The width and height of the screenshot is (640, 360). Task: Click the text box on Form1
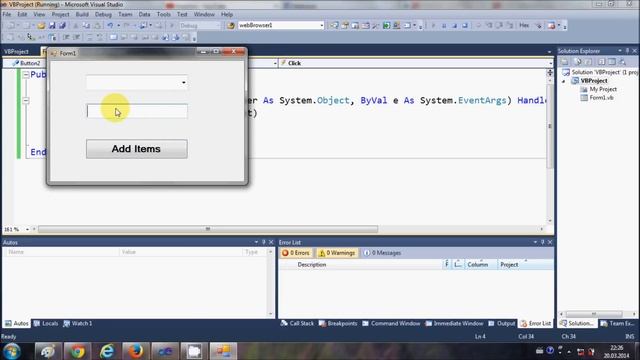137,111
